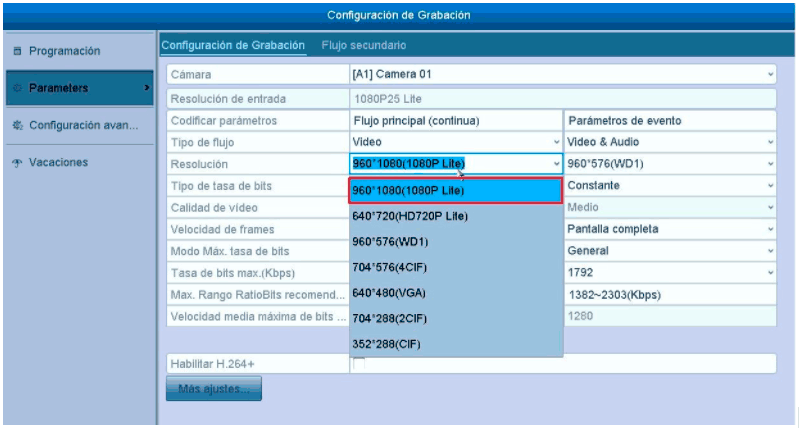This screenshot has width=799, height=428.
Task: Expand the Constante bit rate type dropdown
Action: pyautogui.click(x=770, y=186)
